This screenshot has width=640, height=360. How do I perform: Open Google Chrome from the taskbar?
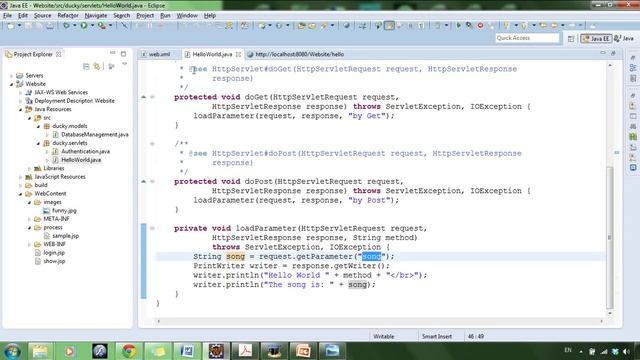(129, 351)
